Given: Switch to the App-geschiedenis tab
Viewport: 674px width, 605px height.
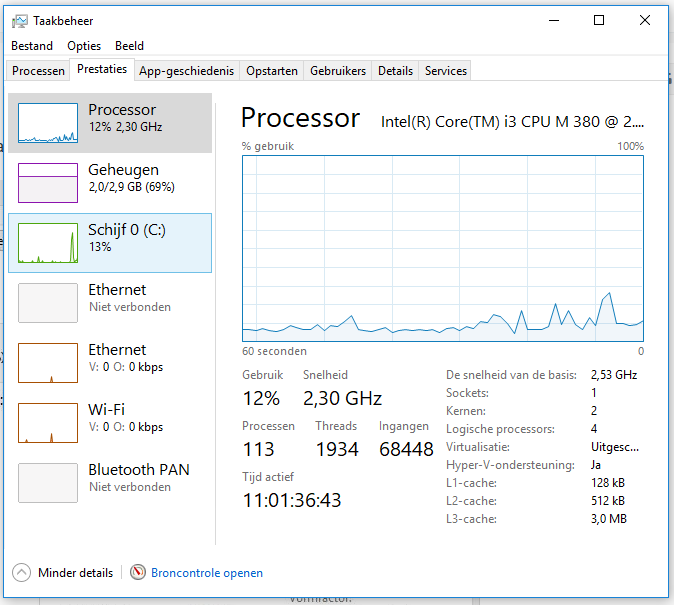Looking at the screenshot, I should pos(186,71).
